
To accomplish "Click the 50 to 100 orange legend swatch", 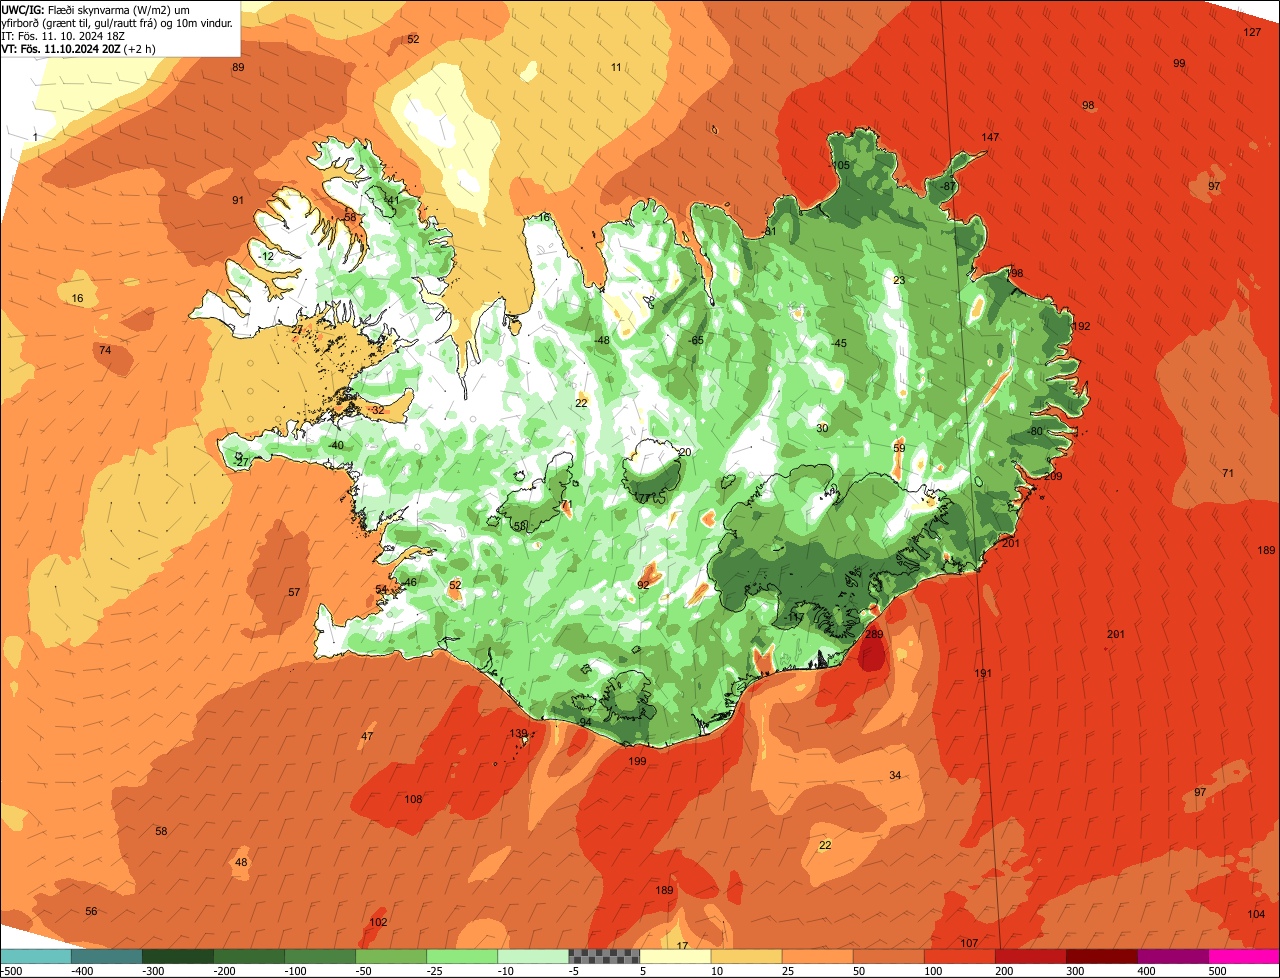I will (888, 956).
